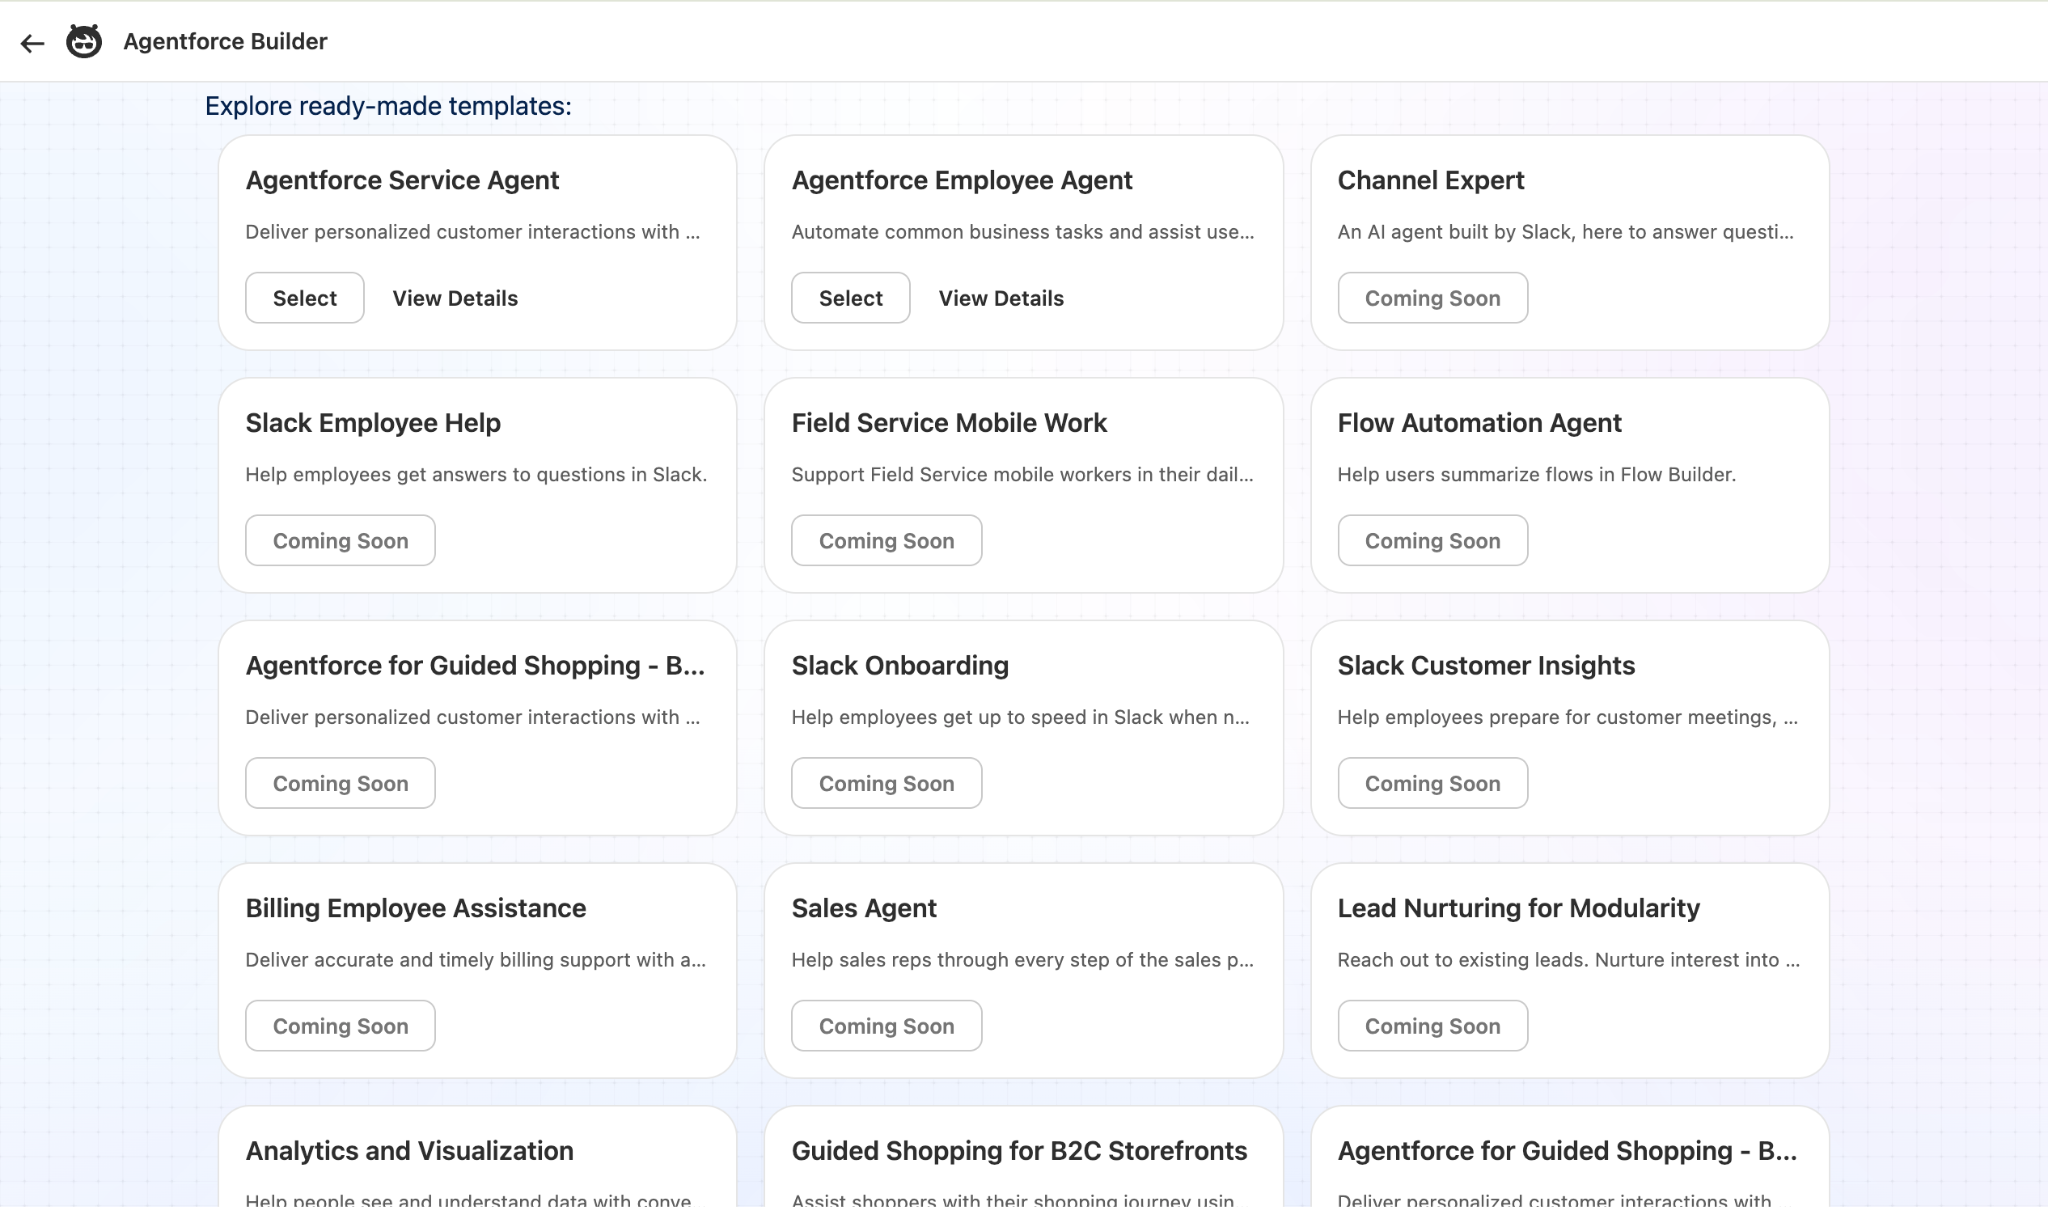This screenshot has height=1207, width=2048.
Task: Select the Agentforce Service Agent template
Action: (305, 298)
